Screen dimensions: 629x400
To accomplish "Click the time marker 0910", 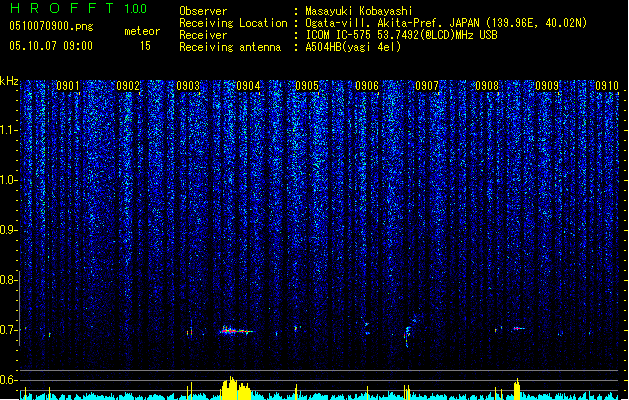I will pos(607,86).
